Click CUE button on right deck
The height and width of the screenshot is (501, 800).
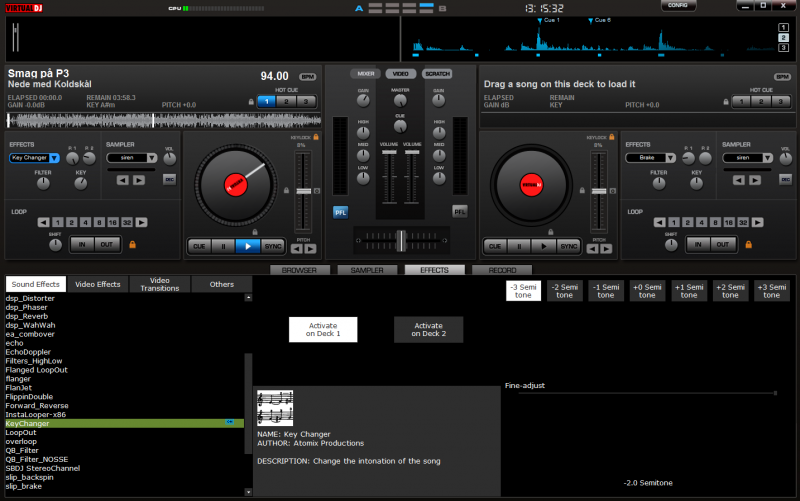(495, 246)
